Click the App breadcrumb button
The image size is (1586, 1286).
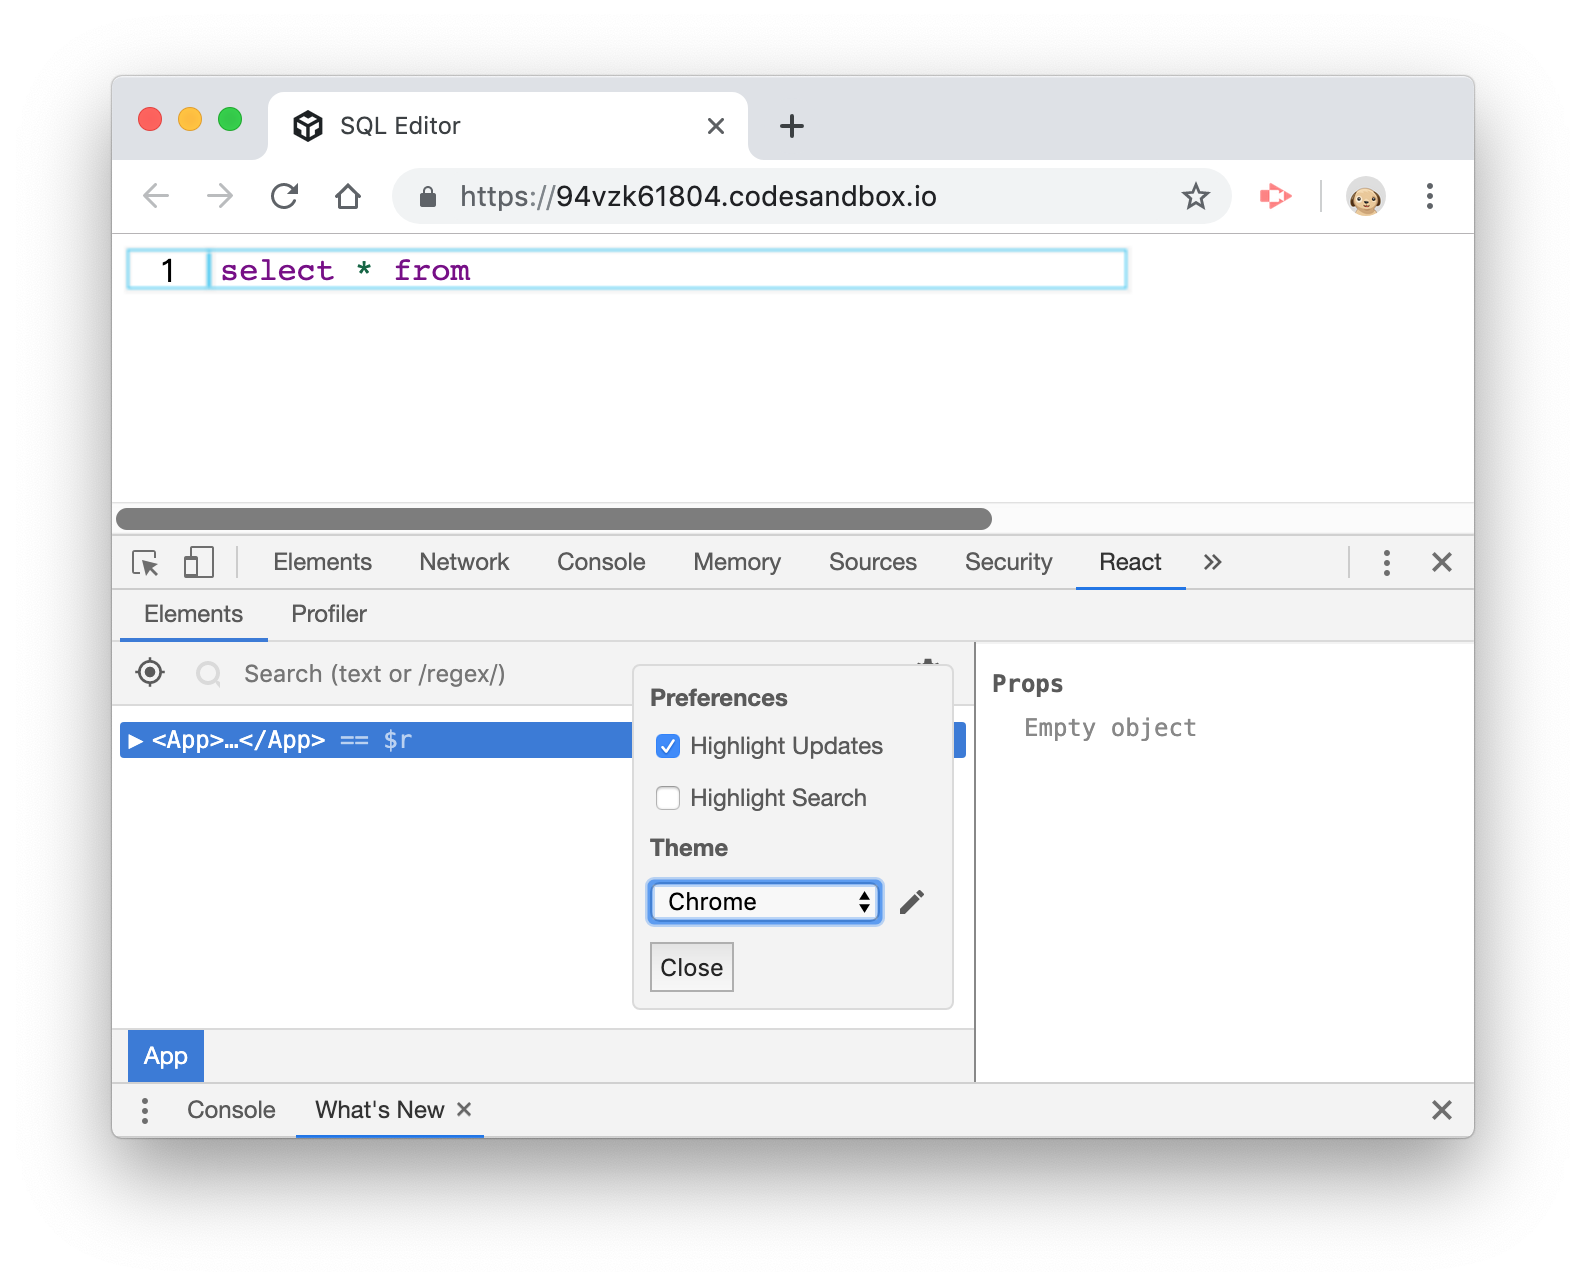tap(166, 1056)
